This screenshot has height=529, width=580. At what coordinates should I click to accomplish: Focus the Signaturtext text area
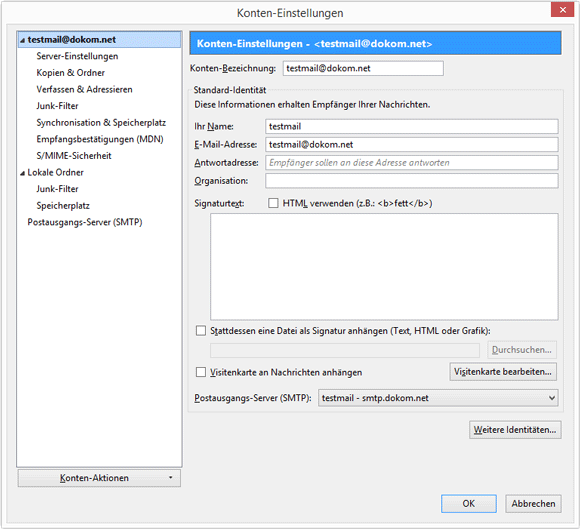384,267
